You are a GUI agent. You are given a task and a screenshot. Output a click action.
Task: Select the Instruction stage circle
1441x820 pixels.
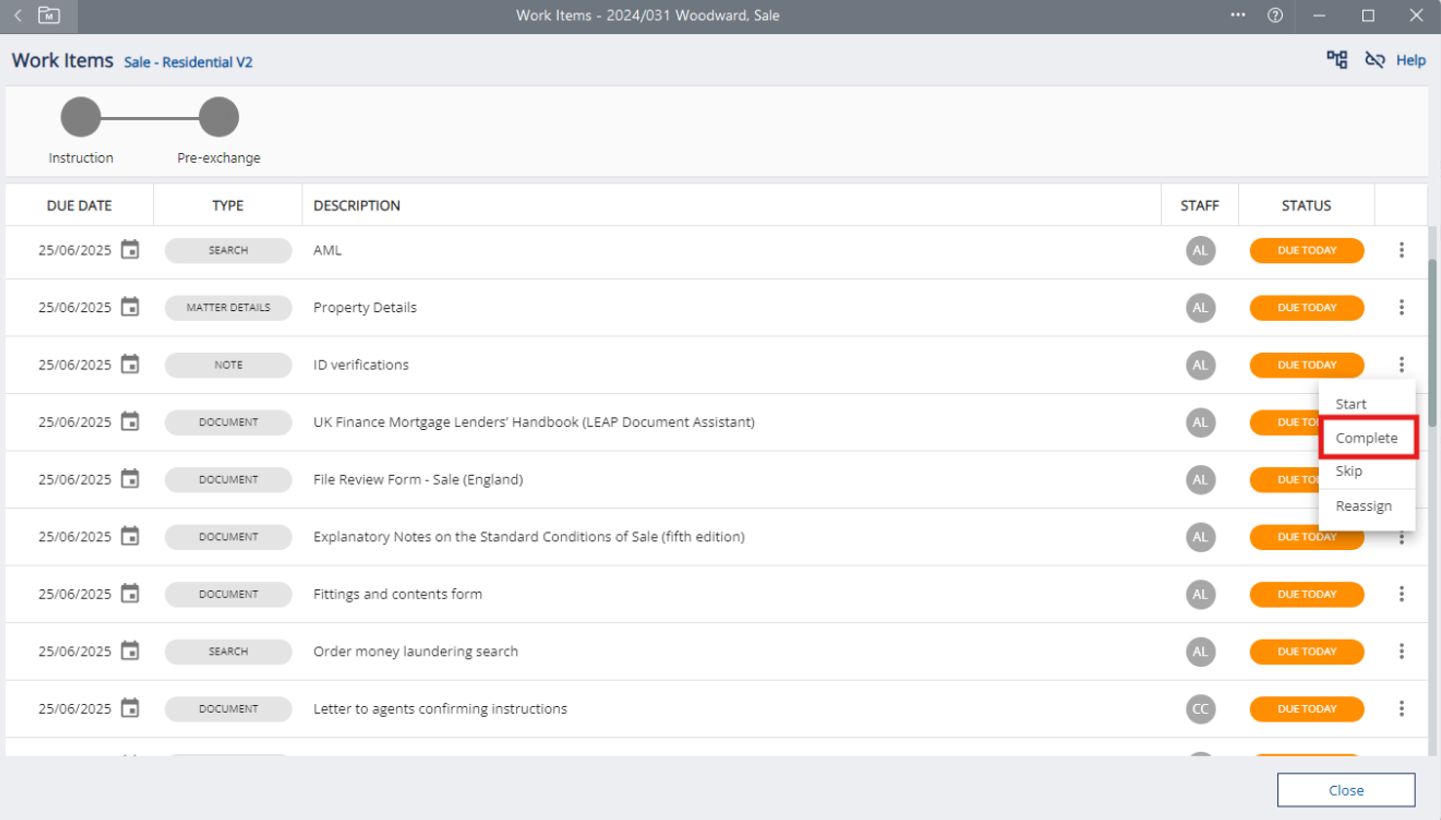[81, 117]
